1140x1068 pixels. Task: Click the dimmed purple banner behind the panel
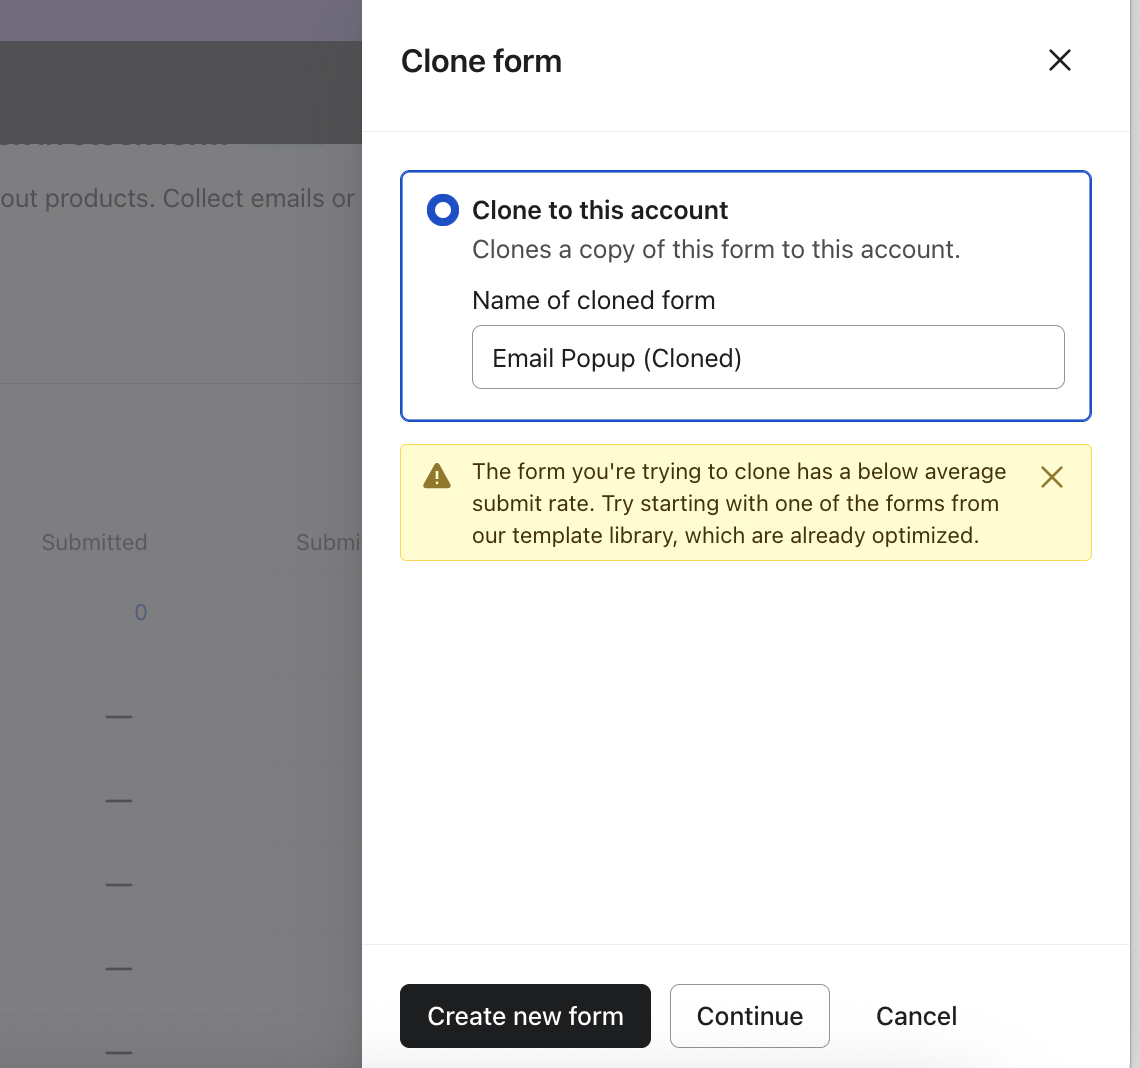point(180,20)
